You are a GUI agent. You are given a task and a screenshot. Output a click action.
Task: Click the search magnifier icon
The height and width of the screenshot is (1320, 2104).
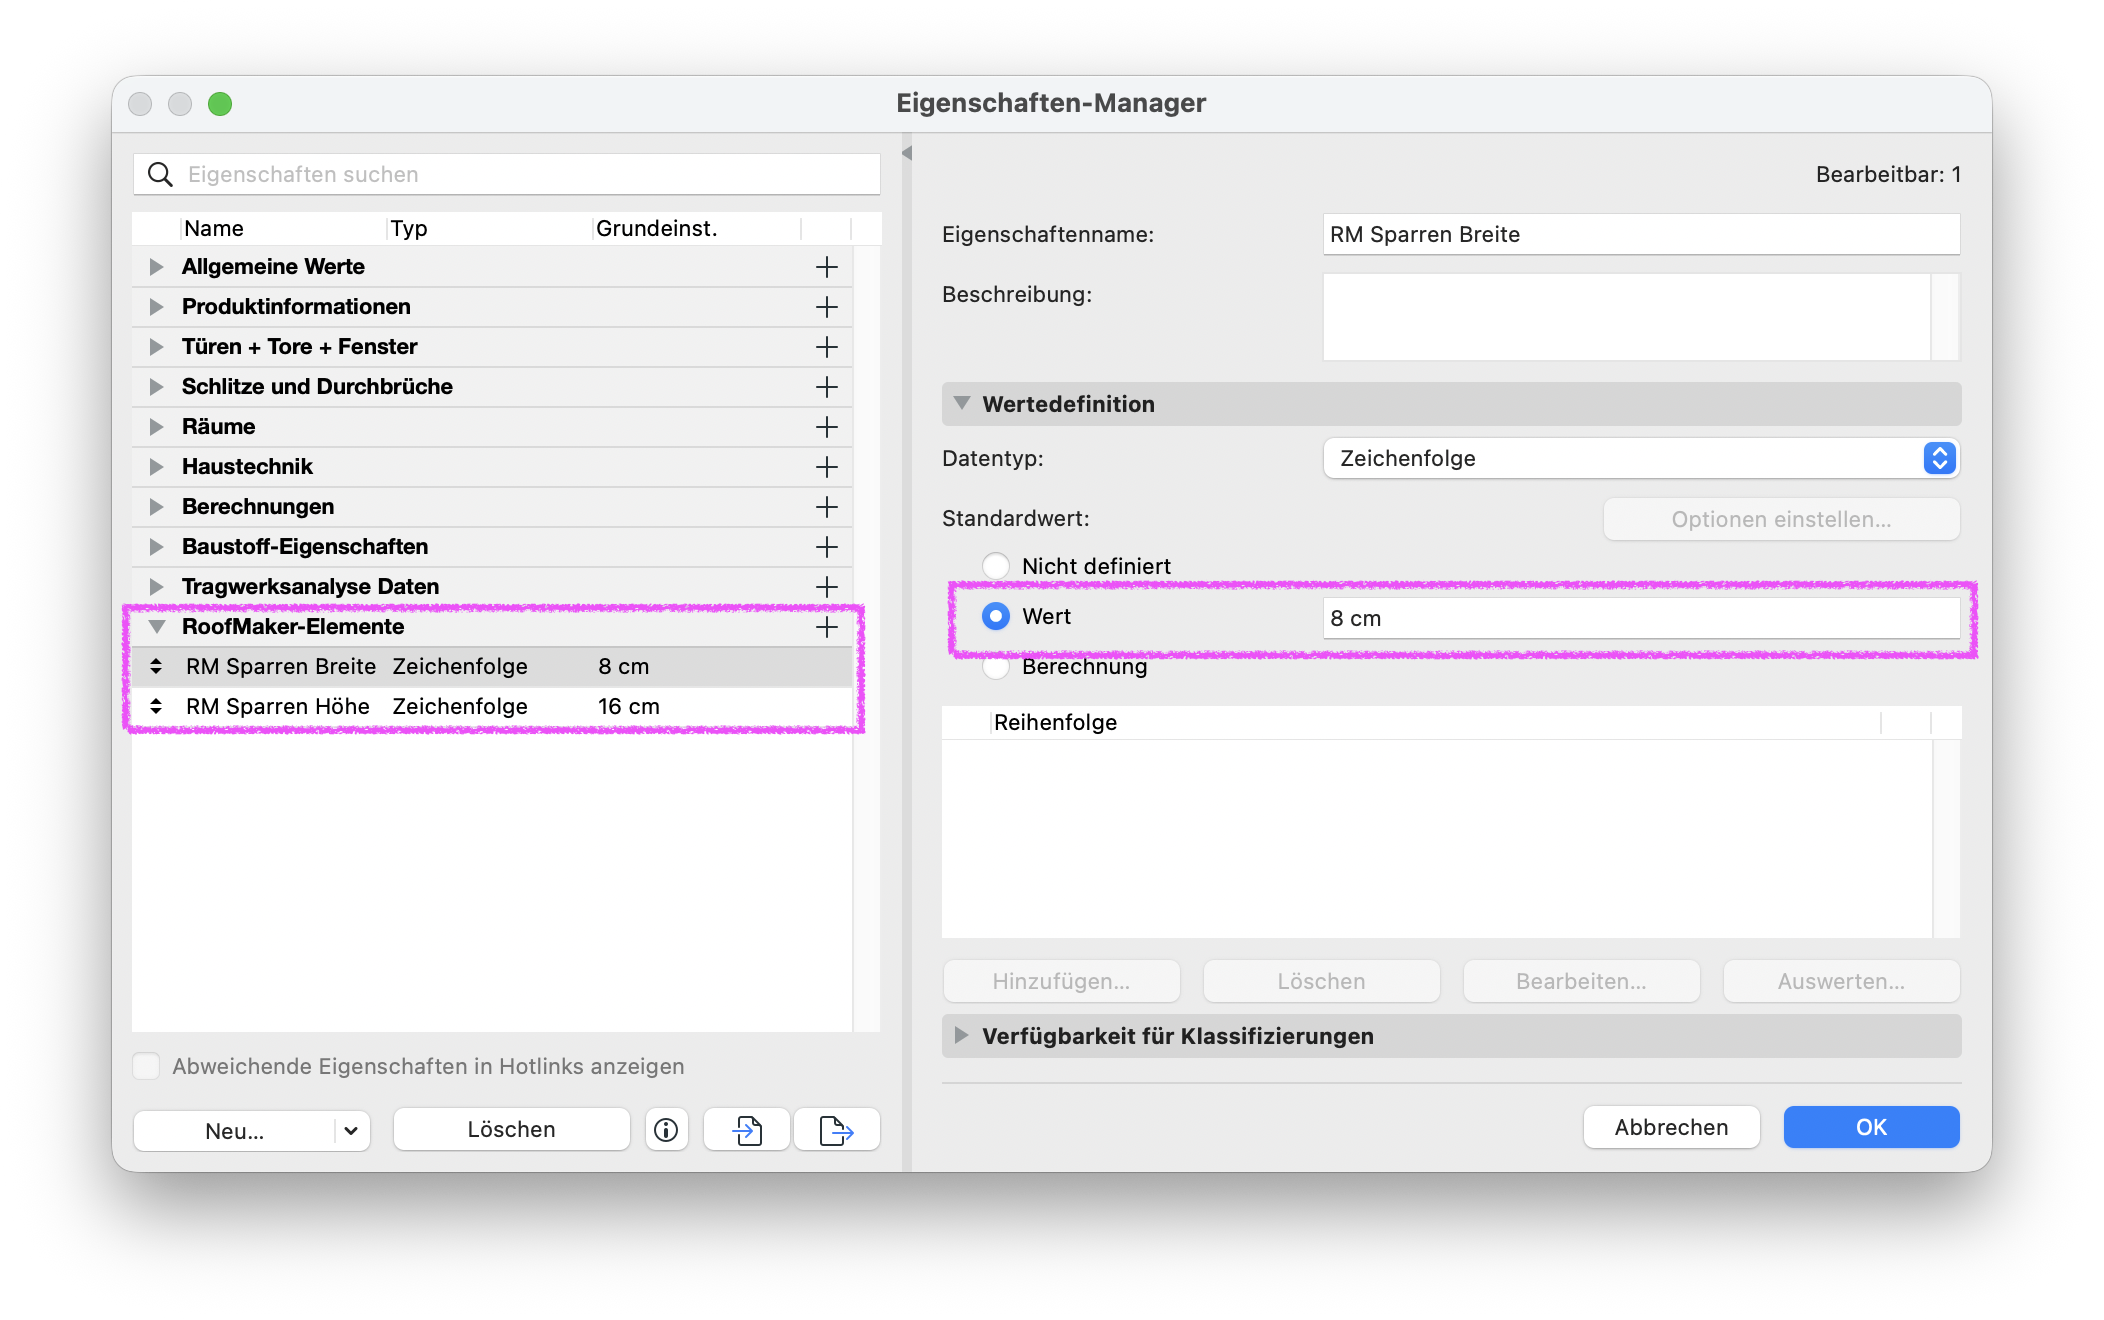(160, 174)
